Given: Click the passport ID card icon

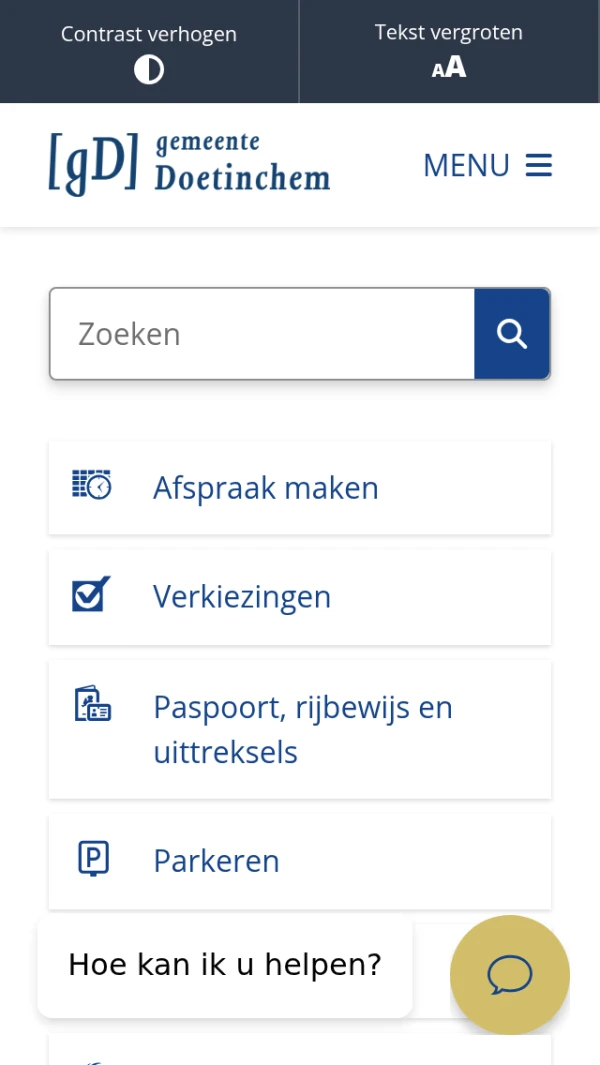Looking at the screenshot, I should (92, 705).
